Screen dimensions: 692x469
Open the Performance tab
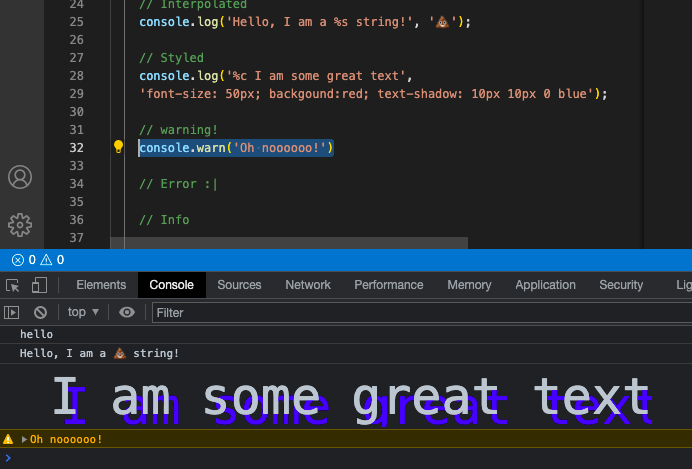point(388,285)
